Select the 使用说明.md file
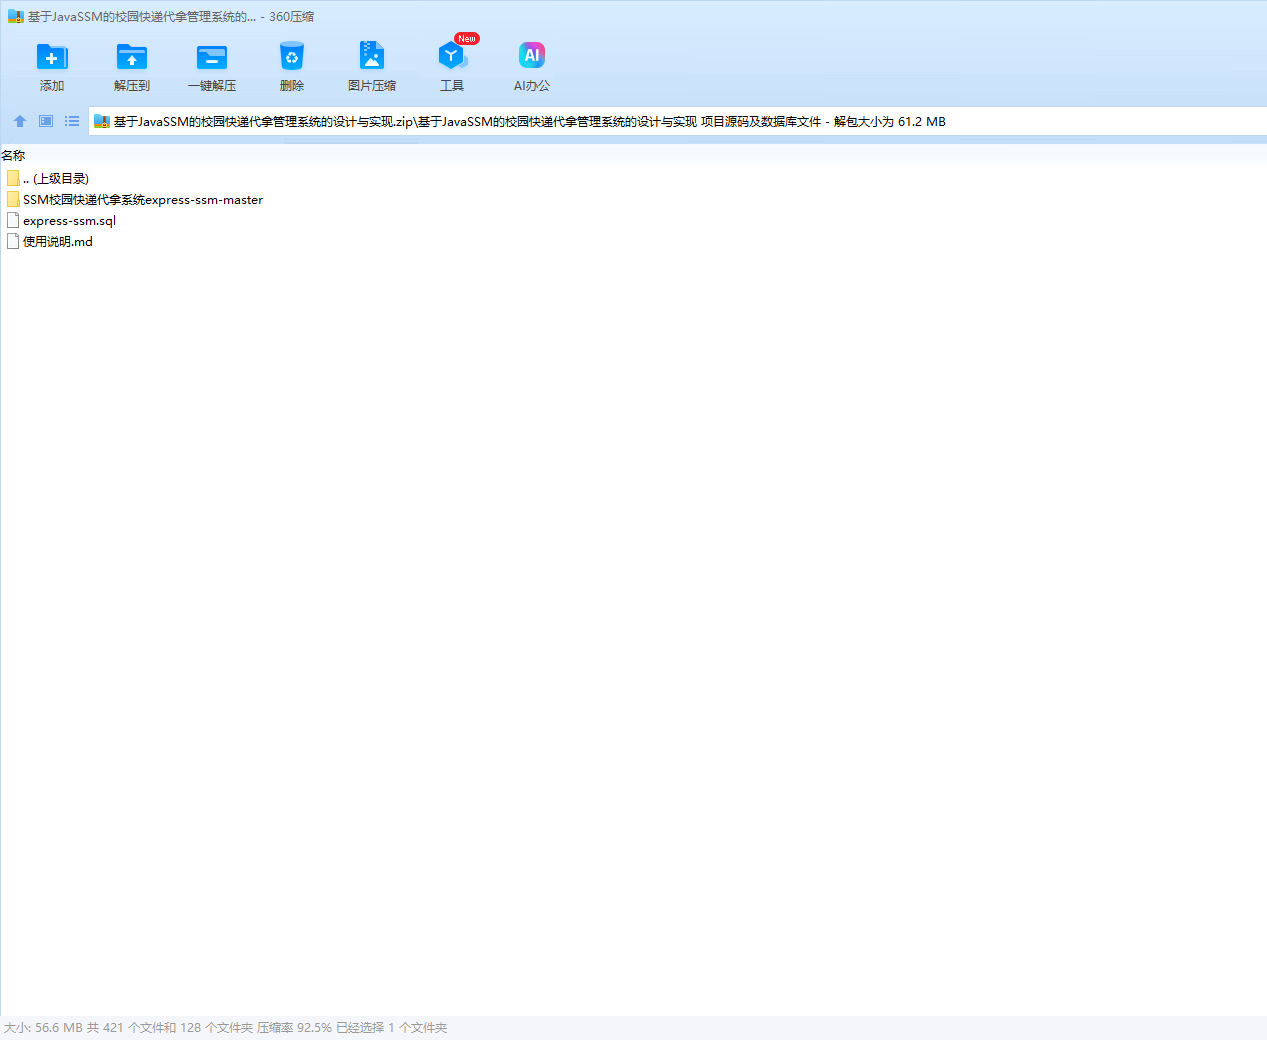The width and height of the screenshot is (1267, 1040). [x=50, y=242]
